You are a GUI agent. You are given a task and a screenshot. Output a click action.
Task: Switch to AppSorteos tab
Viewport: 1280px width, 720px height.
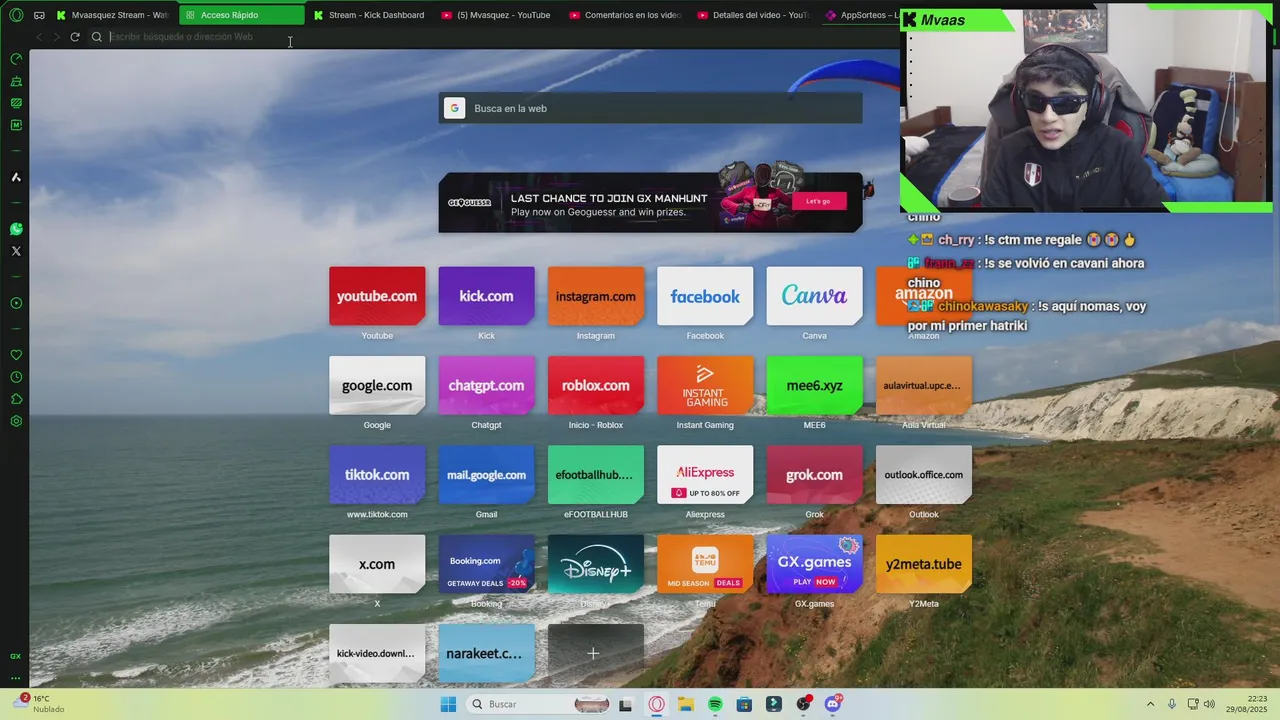pos(862,15)
